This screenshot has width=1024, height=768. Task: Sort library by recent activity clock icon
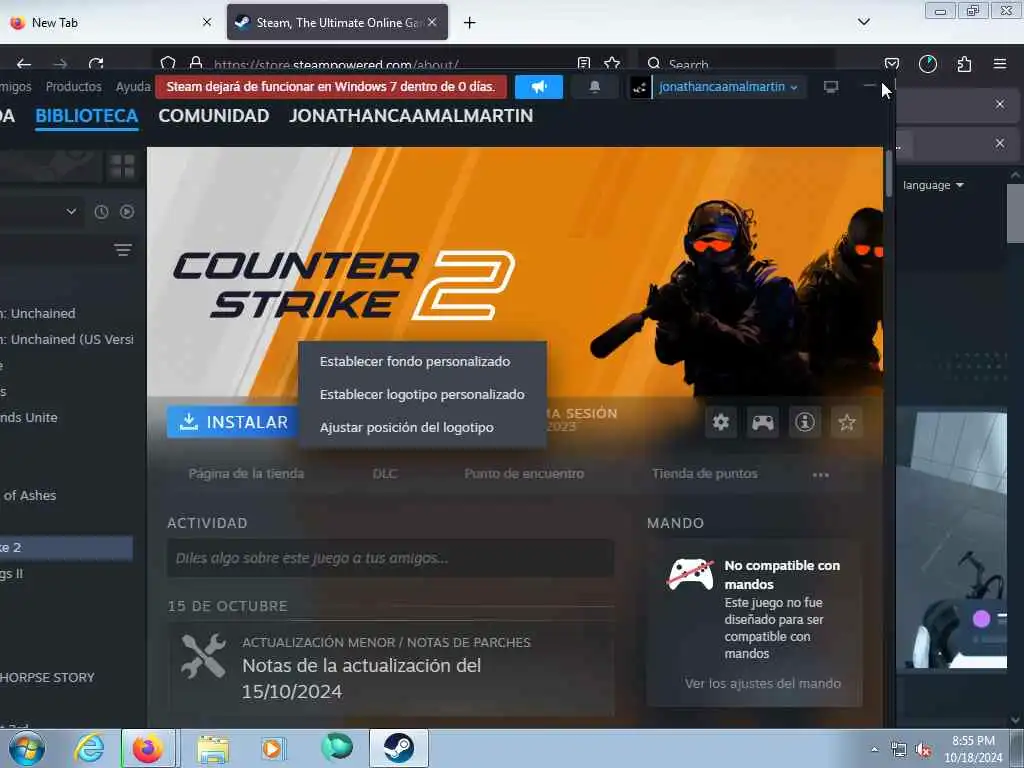(x=101, y=212)
